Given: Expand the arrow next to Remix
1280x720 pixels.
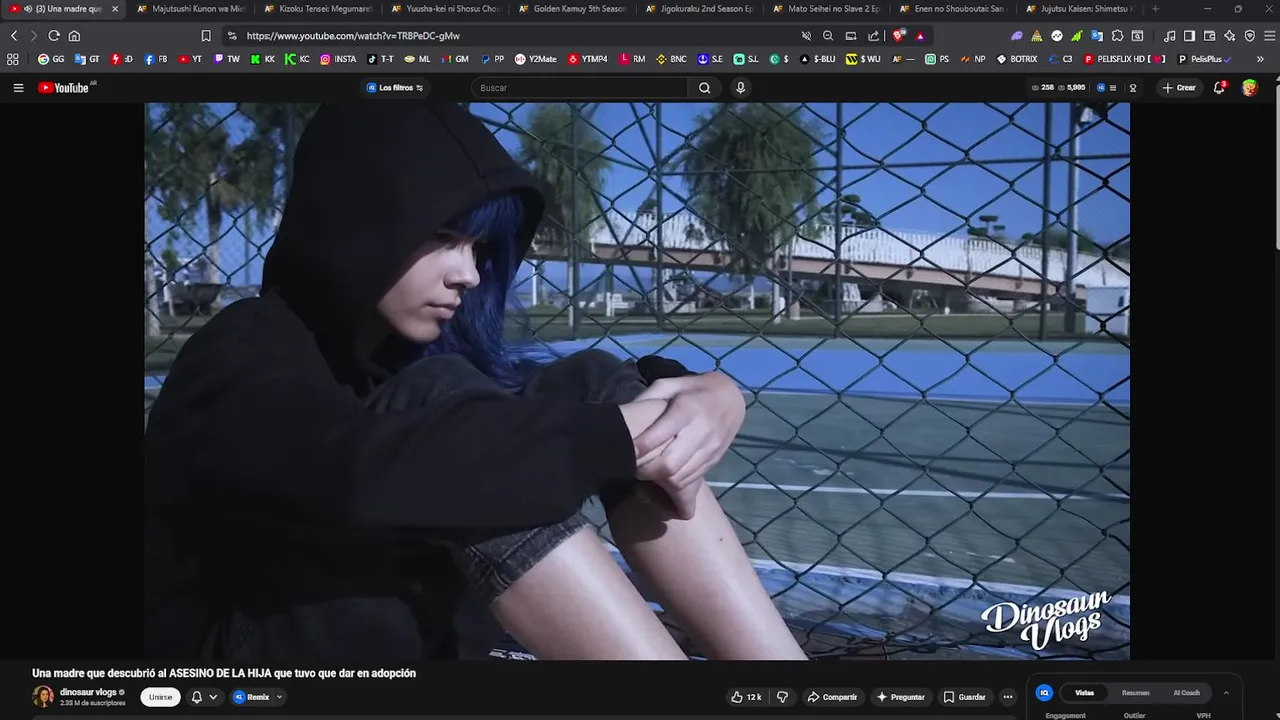Looking at the screenshot, I should (279, 697).
